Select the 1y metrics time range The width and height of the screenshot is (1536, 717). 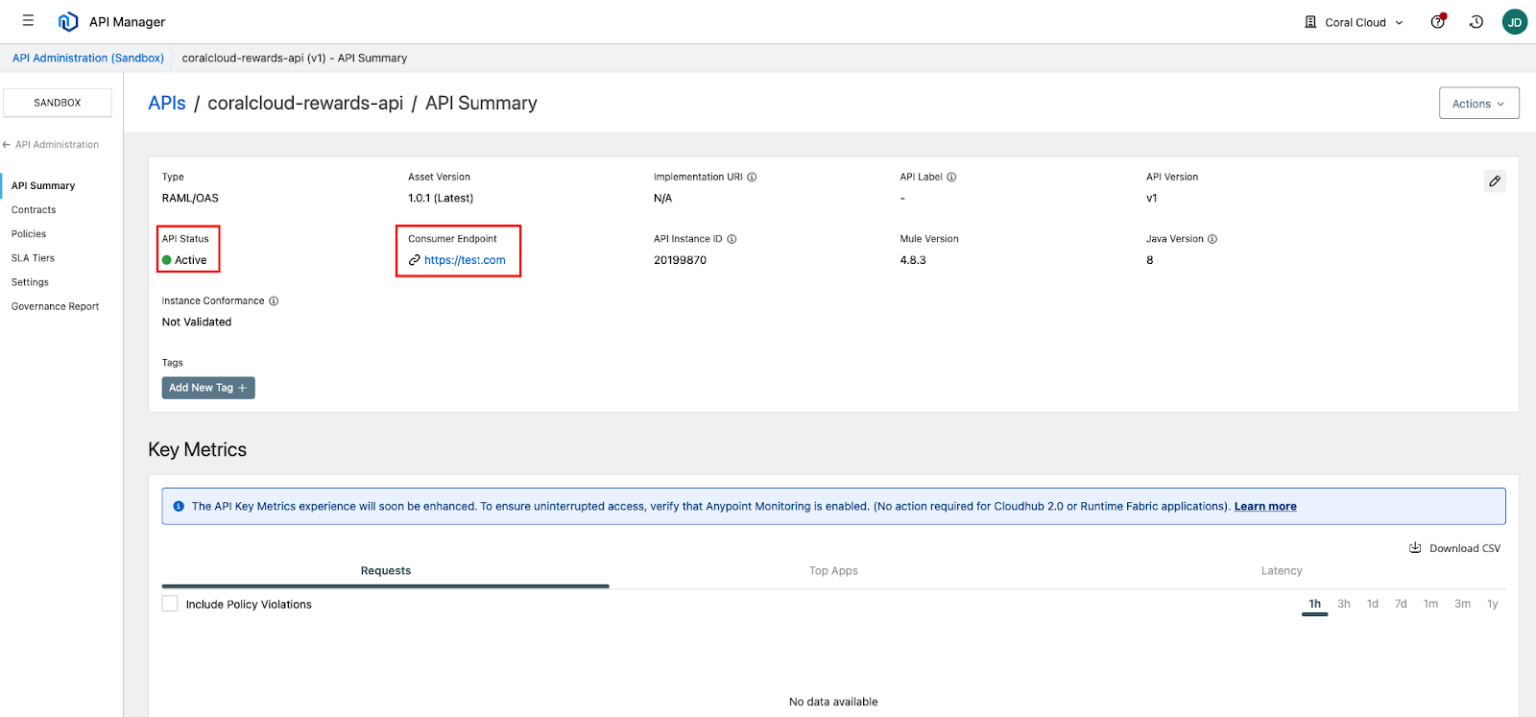click(x=1492, y=604)
